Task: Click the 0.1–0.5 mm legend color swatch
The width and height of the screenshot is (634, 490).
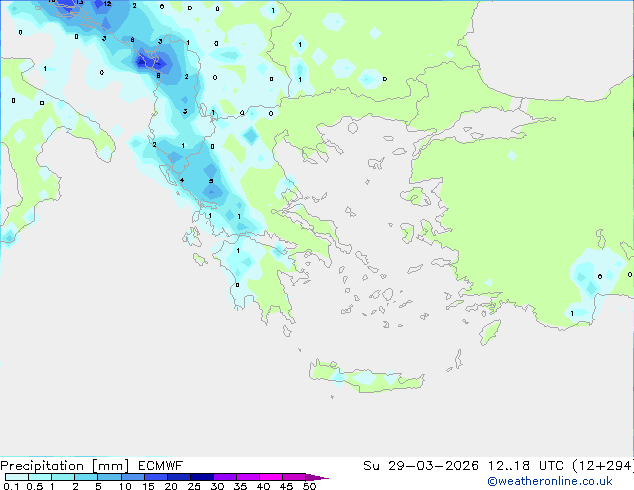Action: tap(17, 477)
